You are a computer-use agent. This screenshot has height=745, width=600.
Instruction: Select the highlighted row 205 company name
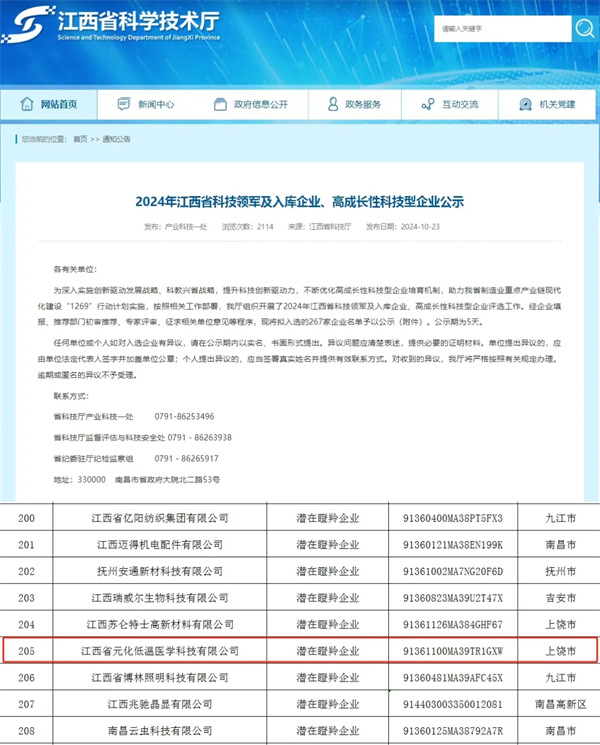tap(160, 650)
